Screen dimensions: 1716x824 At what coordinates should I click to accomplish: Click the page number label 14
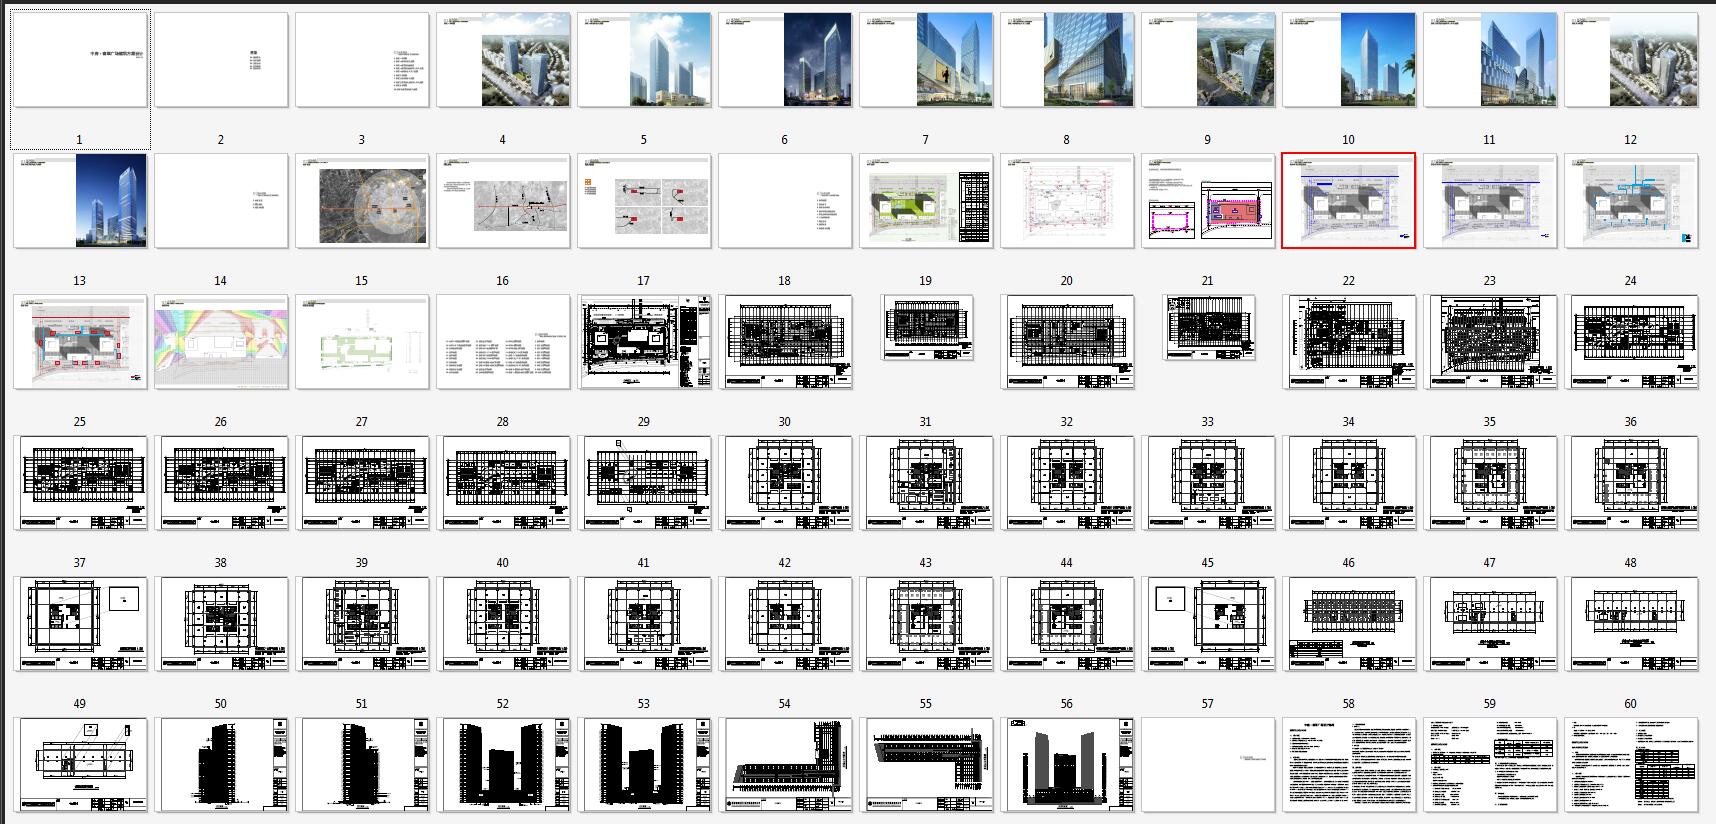click(221, 281)
